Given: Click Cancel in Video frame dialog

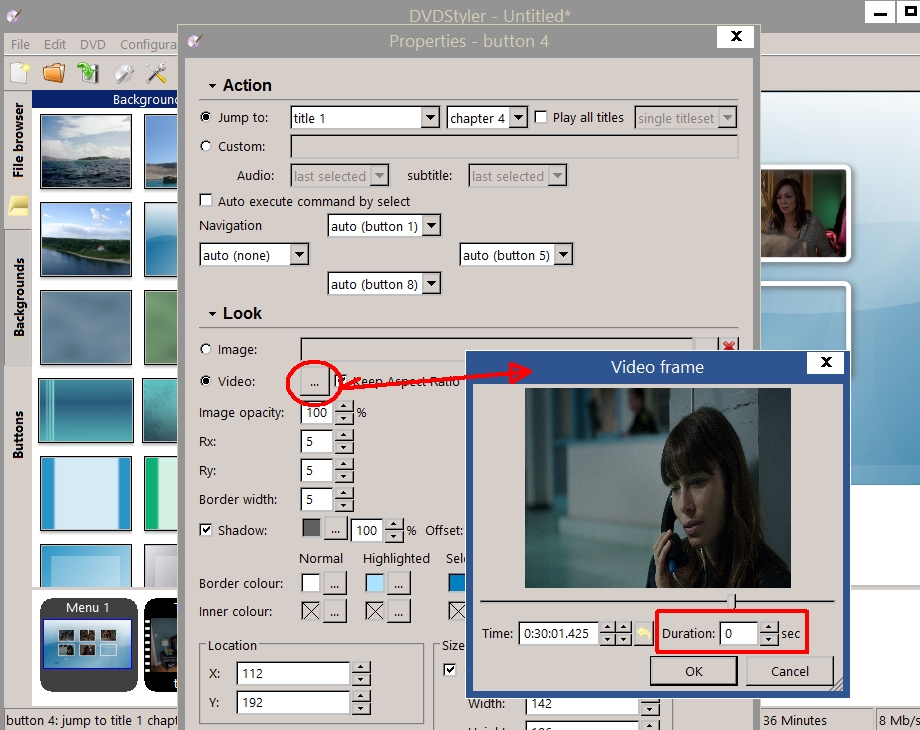Looking at the screenshot, I should [x=790, y=671].
